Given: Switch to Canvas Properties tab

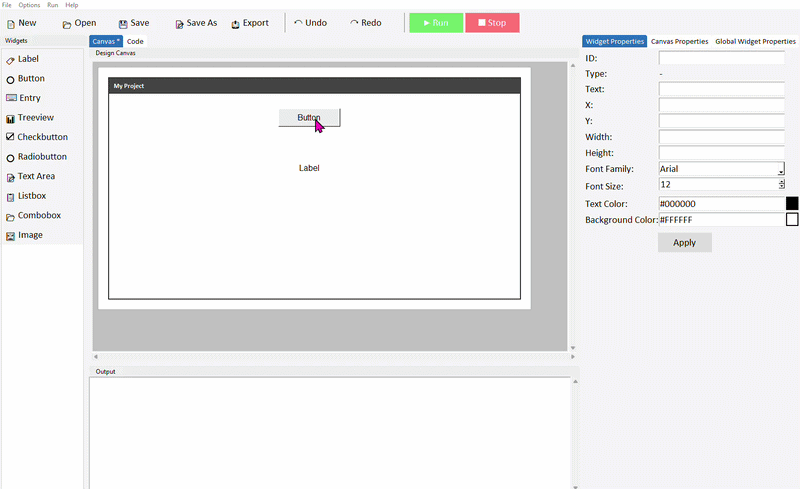Looking at the screenshot, I should [x=679, y=42].
